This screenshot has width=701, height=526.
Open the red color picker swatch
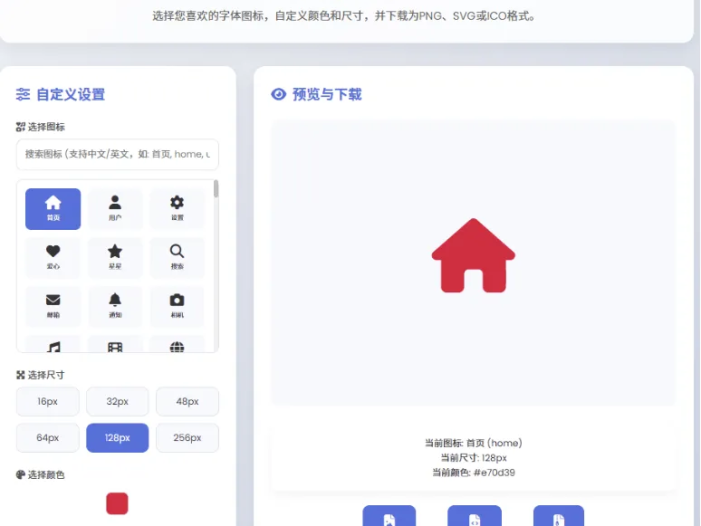click(x=117, y=504)
